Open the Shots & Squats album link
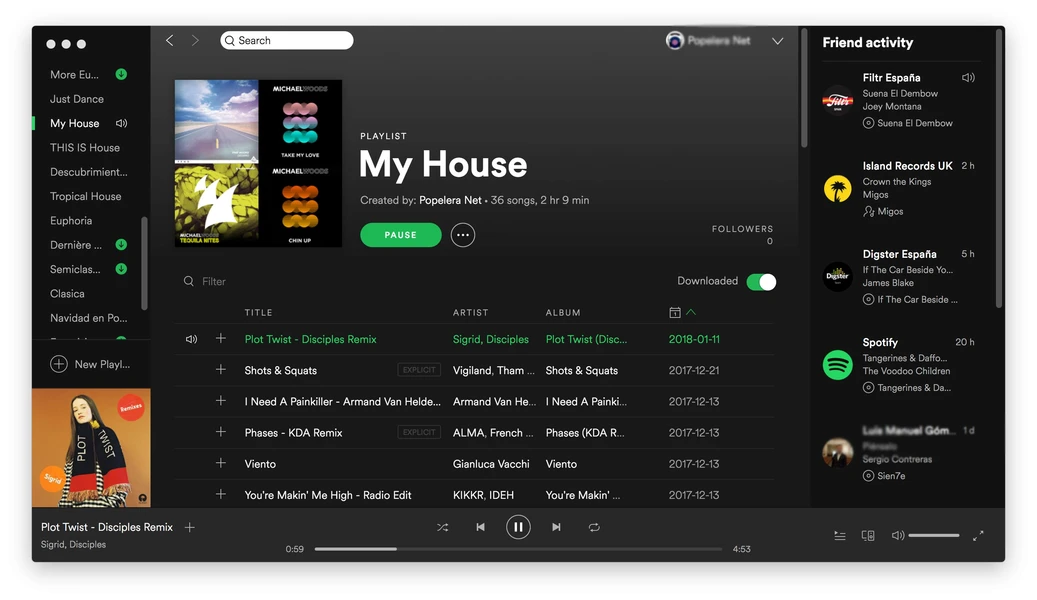1037x600 pixels. point(582,370)
